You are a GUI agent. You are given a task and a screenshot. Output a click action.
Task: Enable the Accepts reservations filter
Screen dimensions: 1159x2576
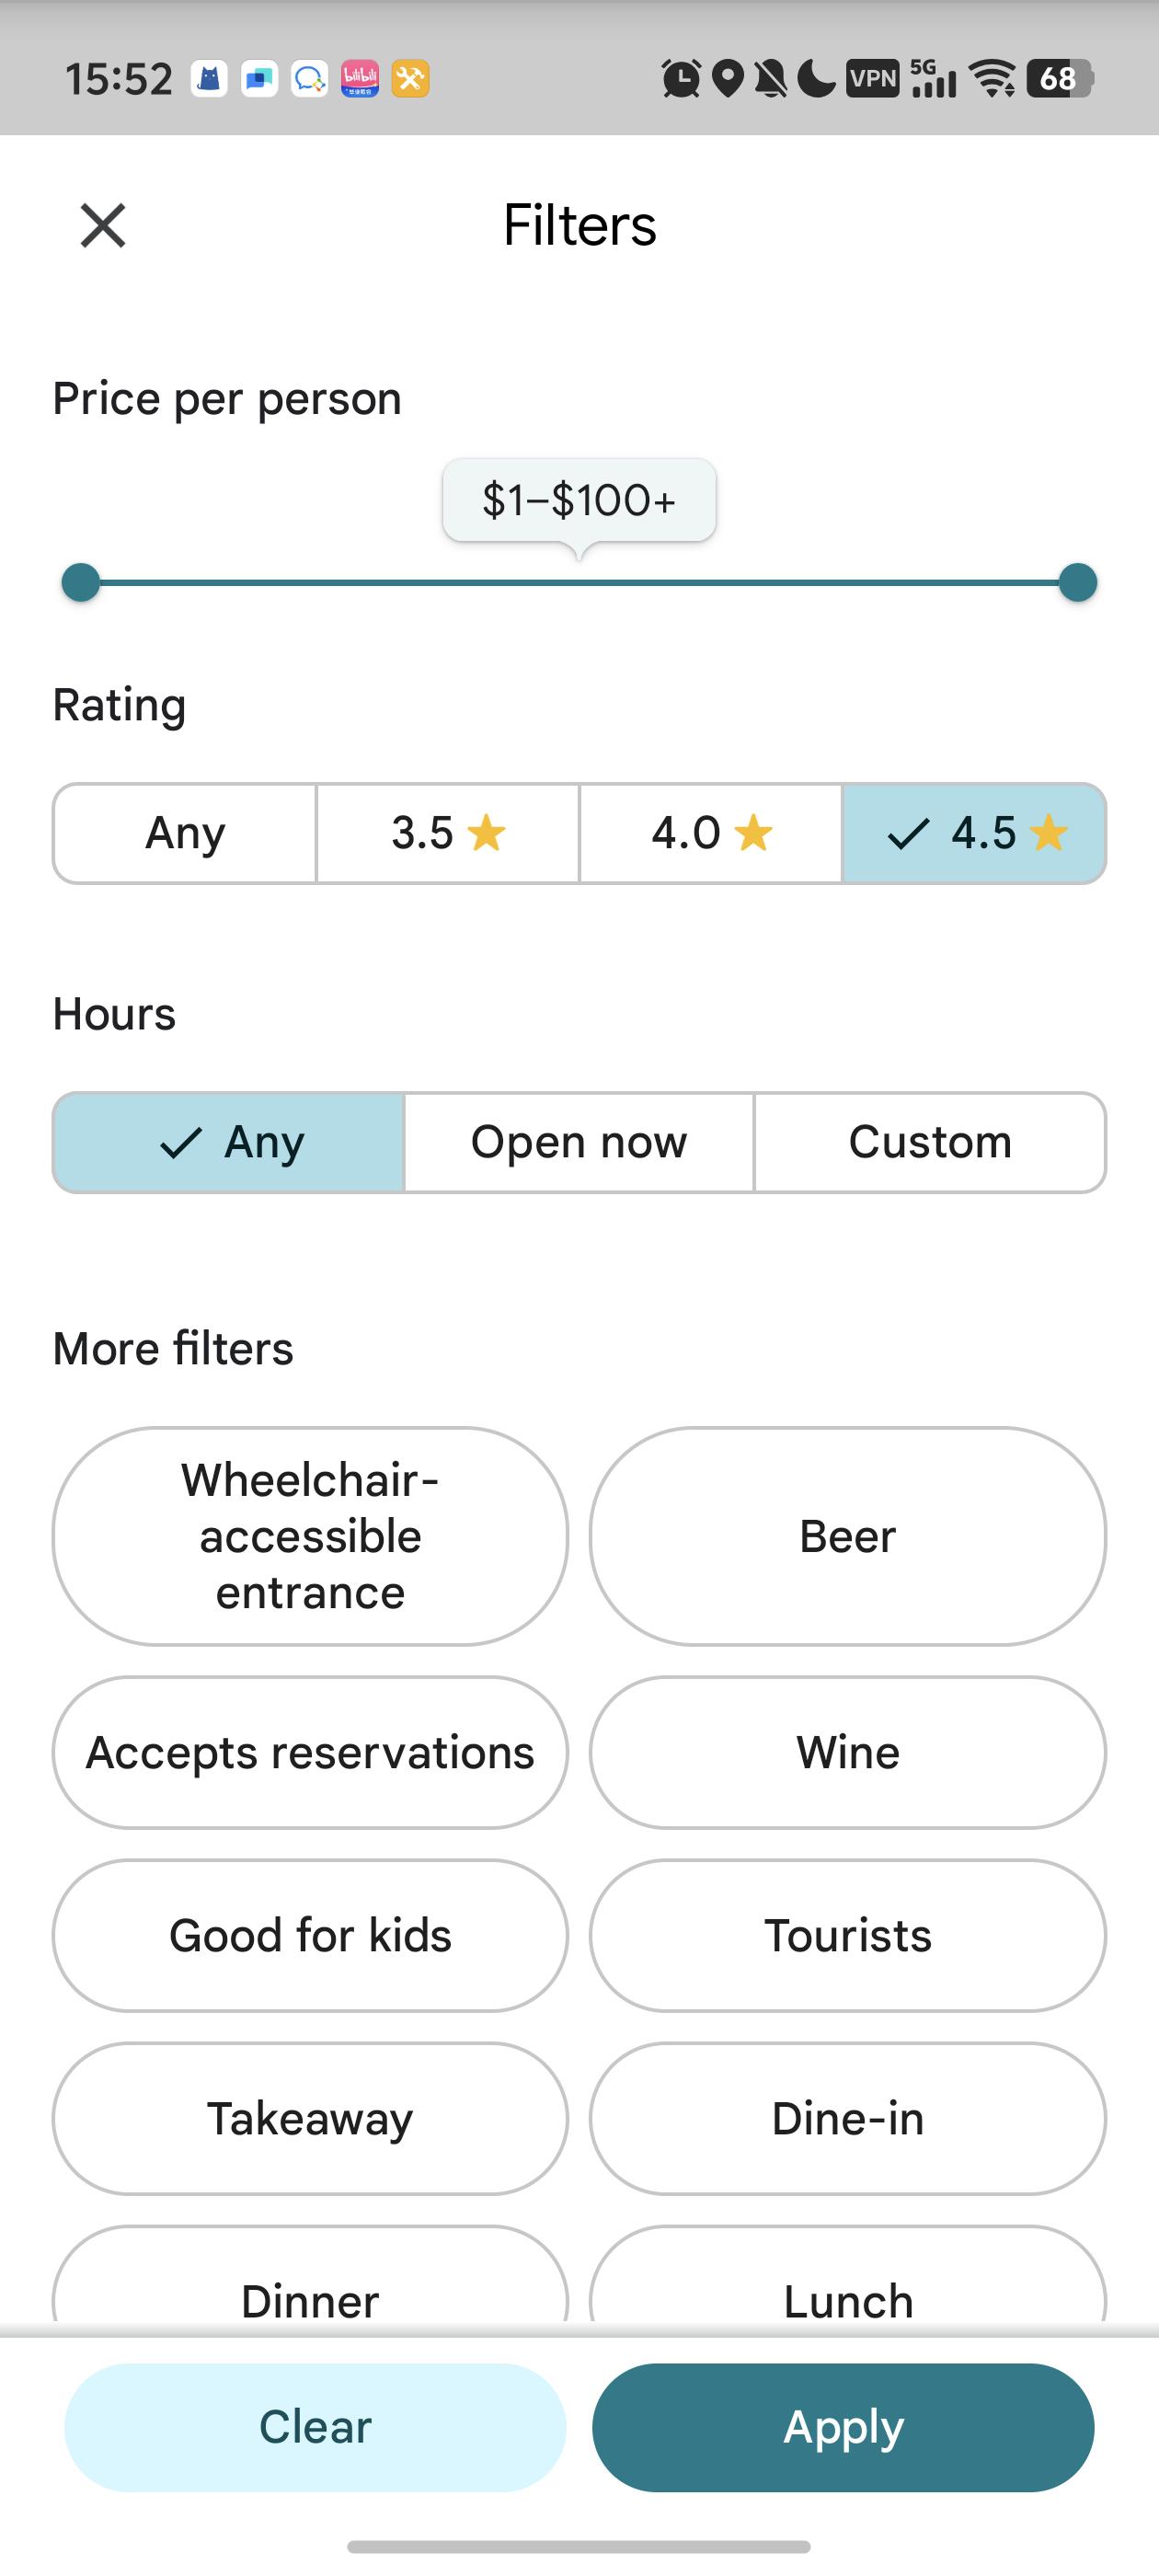310,1752
